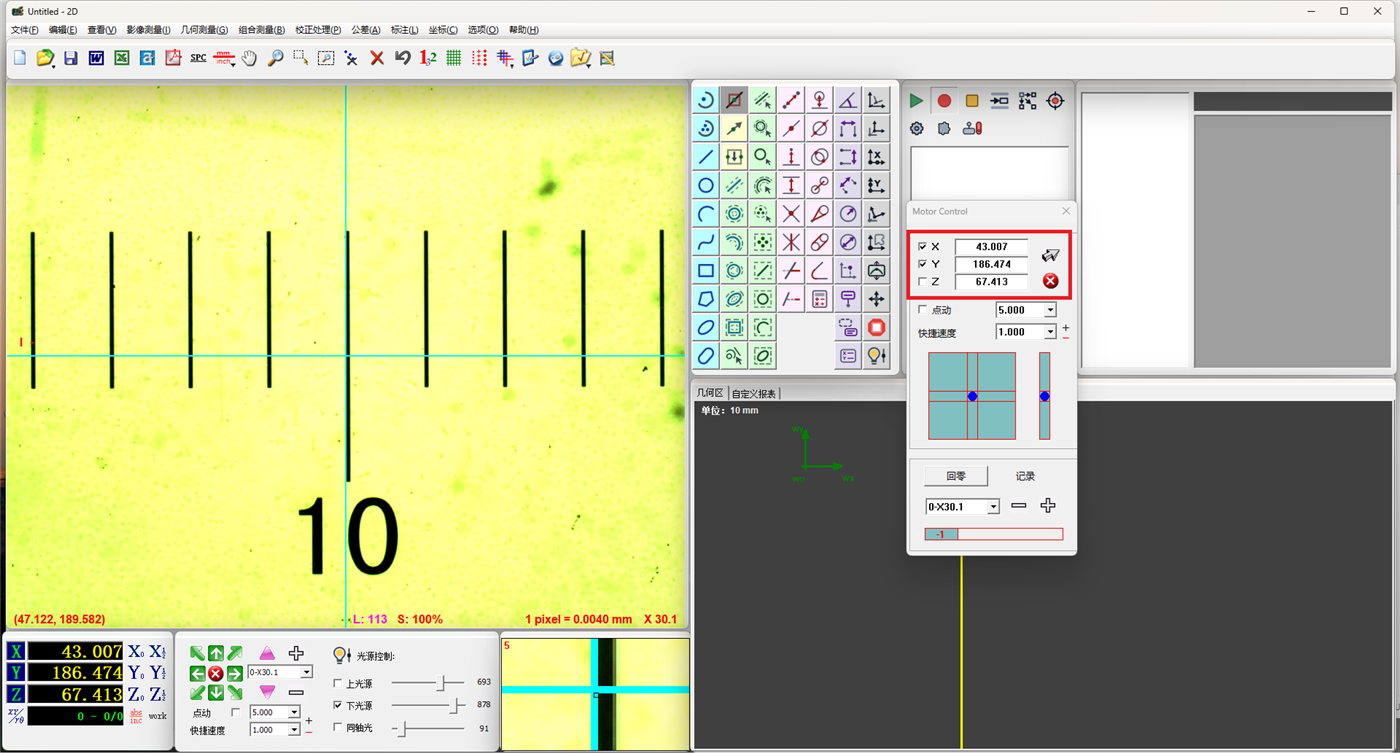This screenshot has height=753, width=1400.
Task: Click the light bulb icon in tool palette
Action: 877,356
